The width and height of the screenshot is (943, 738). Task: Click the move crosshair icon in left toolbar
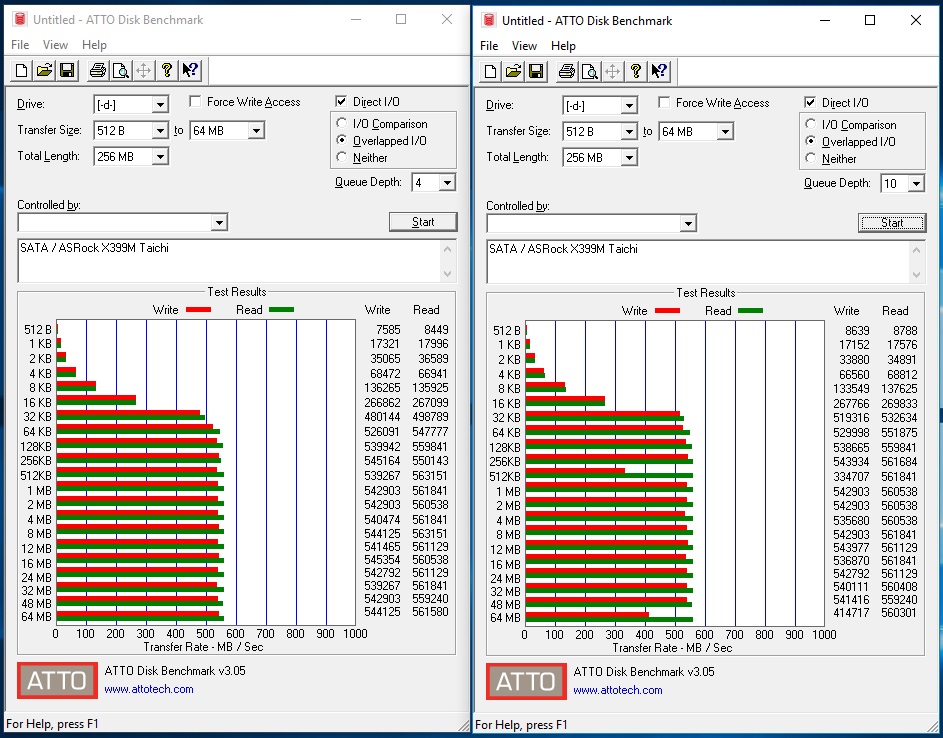(x=143, y=70)
